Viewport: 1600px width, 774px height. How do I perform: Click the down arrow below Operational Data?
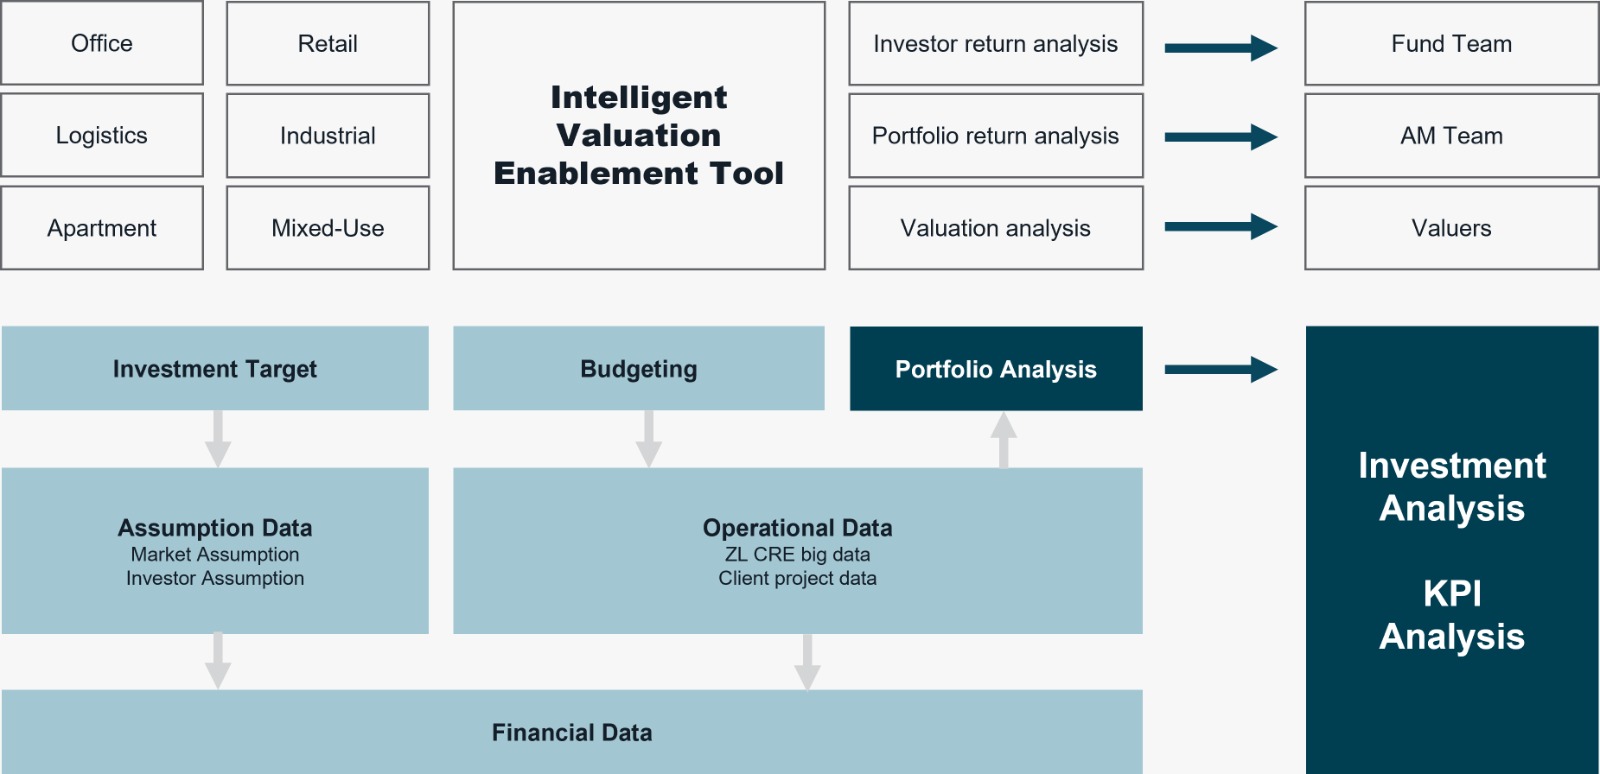[807, 662]
